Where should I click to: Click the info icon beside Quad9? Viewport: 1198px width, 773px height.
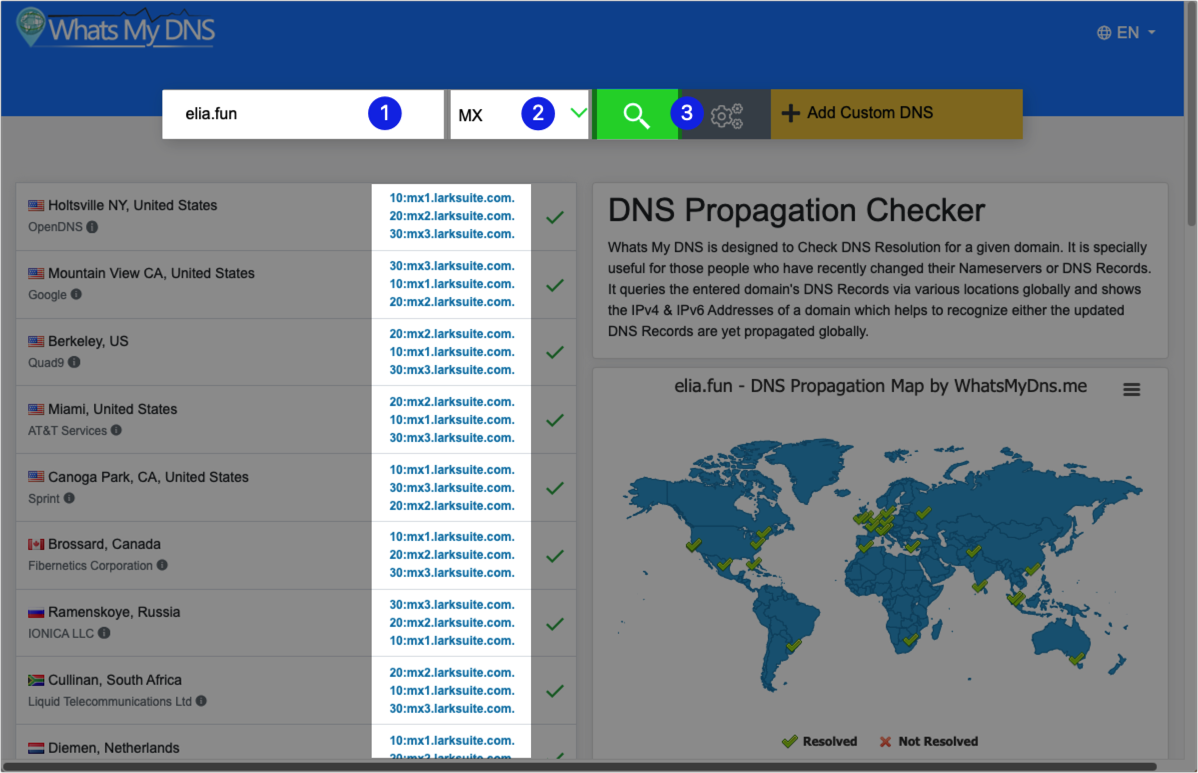74,363
